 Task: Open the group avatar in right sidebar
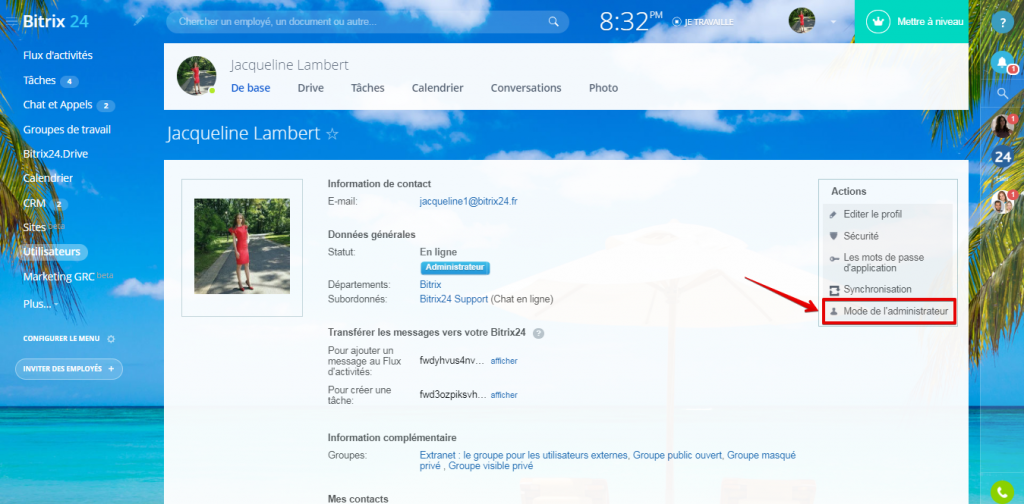[1002, 202]
